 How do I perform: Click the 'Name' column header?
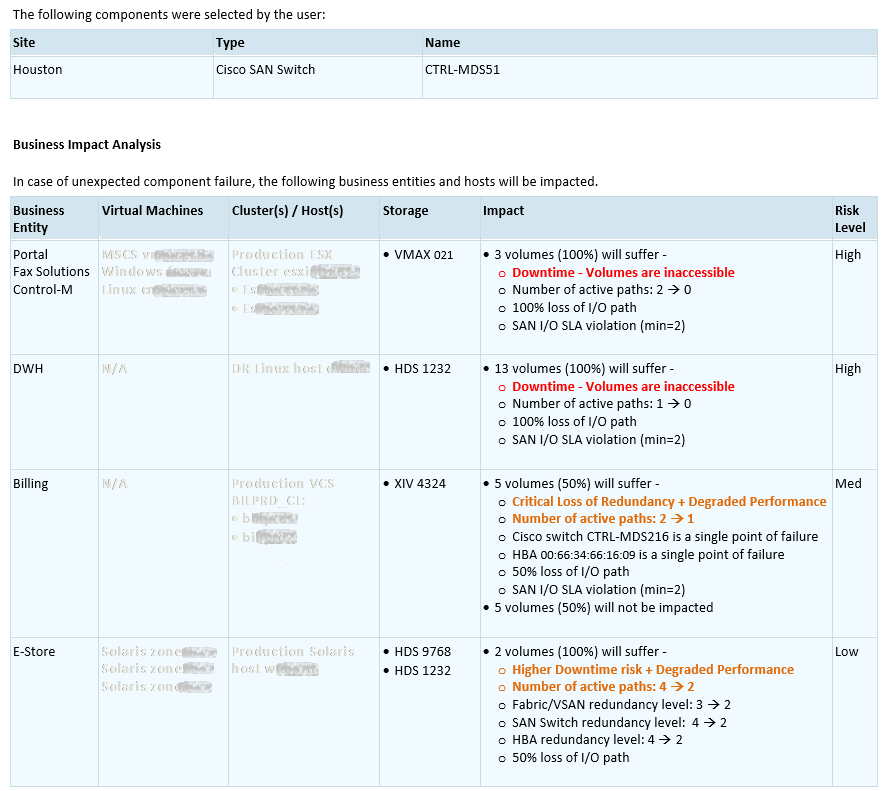(x=442, y=42)
